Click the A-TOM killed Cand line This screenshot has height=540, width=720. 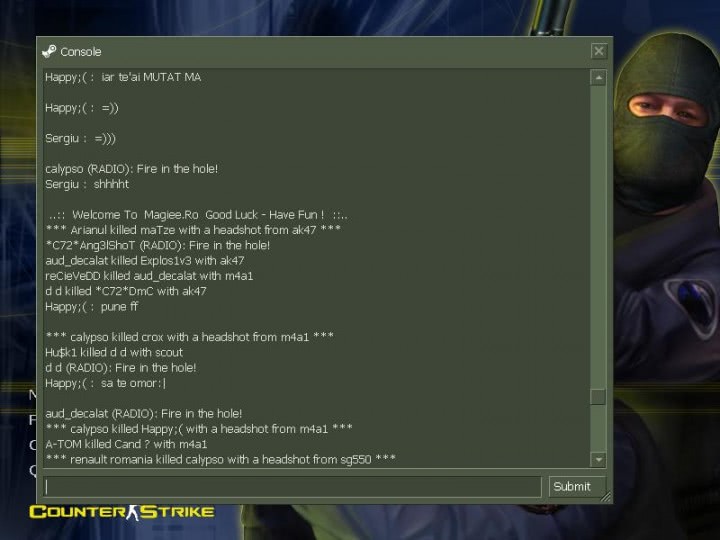126,444
